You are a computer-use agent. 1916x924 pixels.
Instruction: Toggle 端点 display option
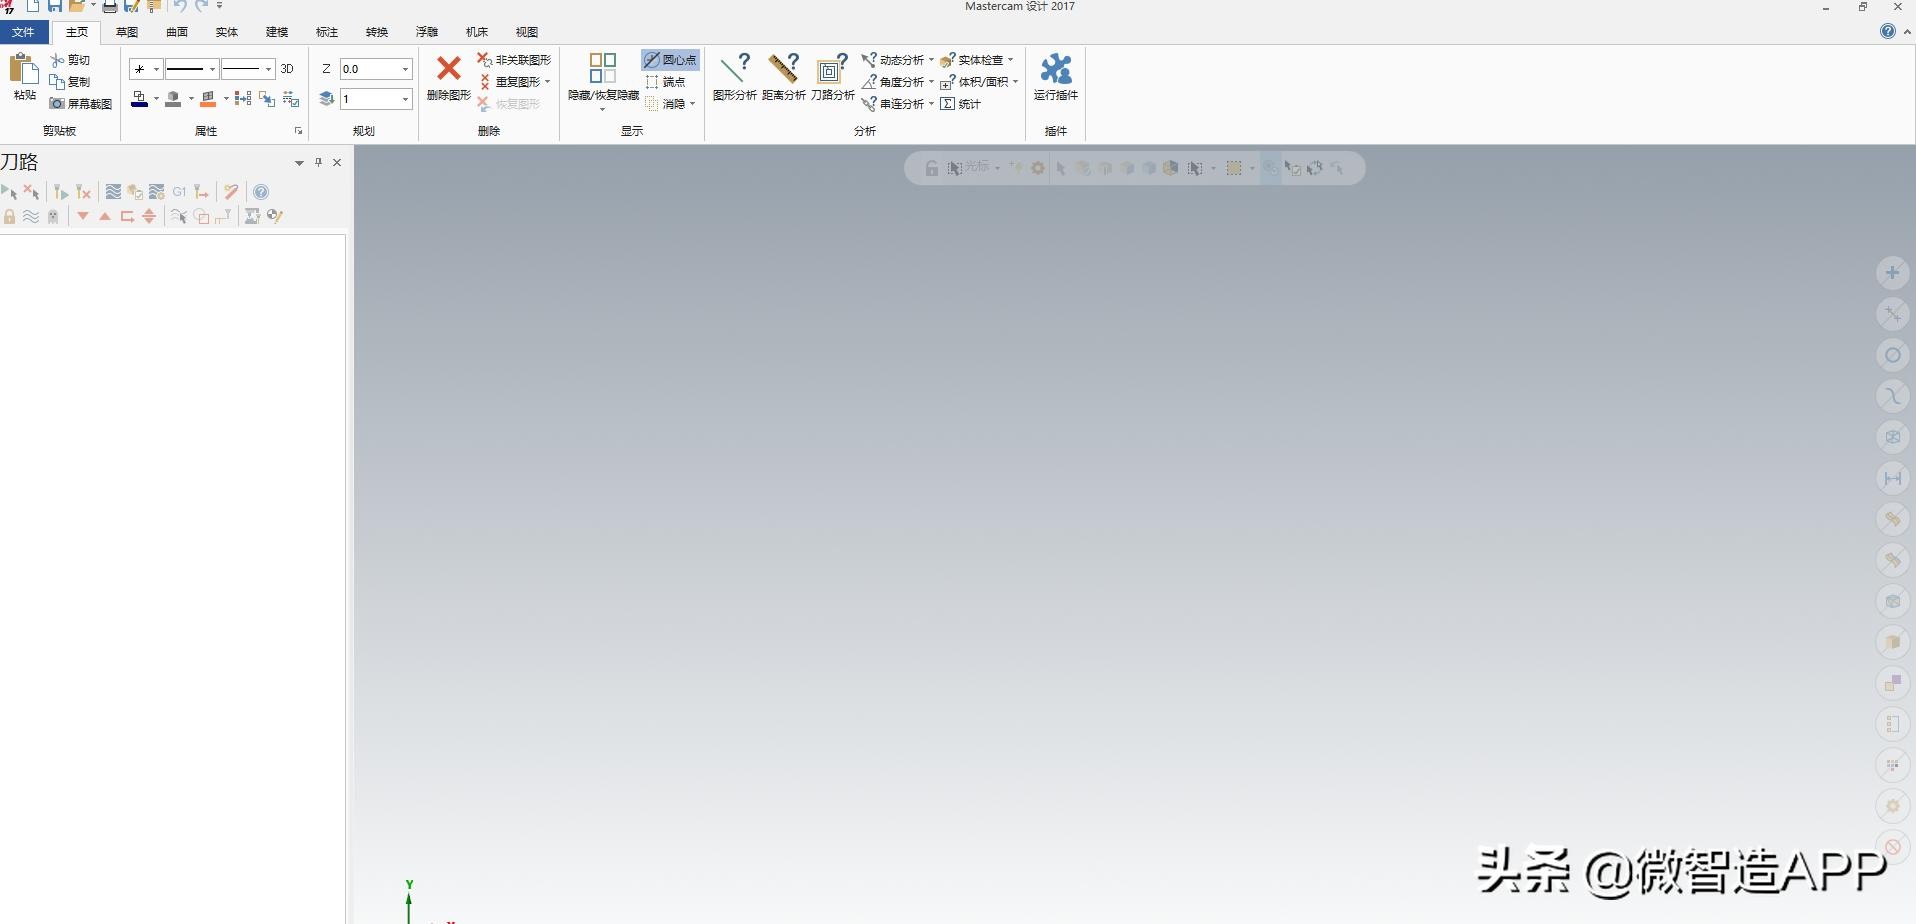pos(666,82)
